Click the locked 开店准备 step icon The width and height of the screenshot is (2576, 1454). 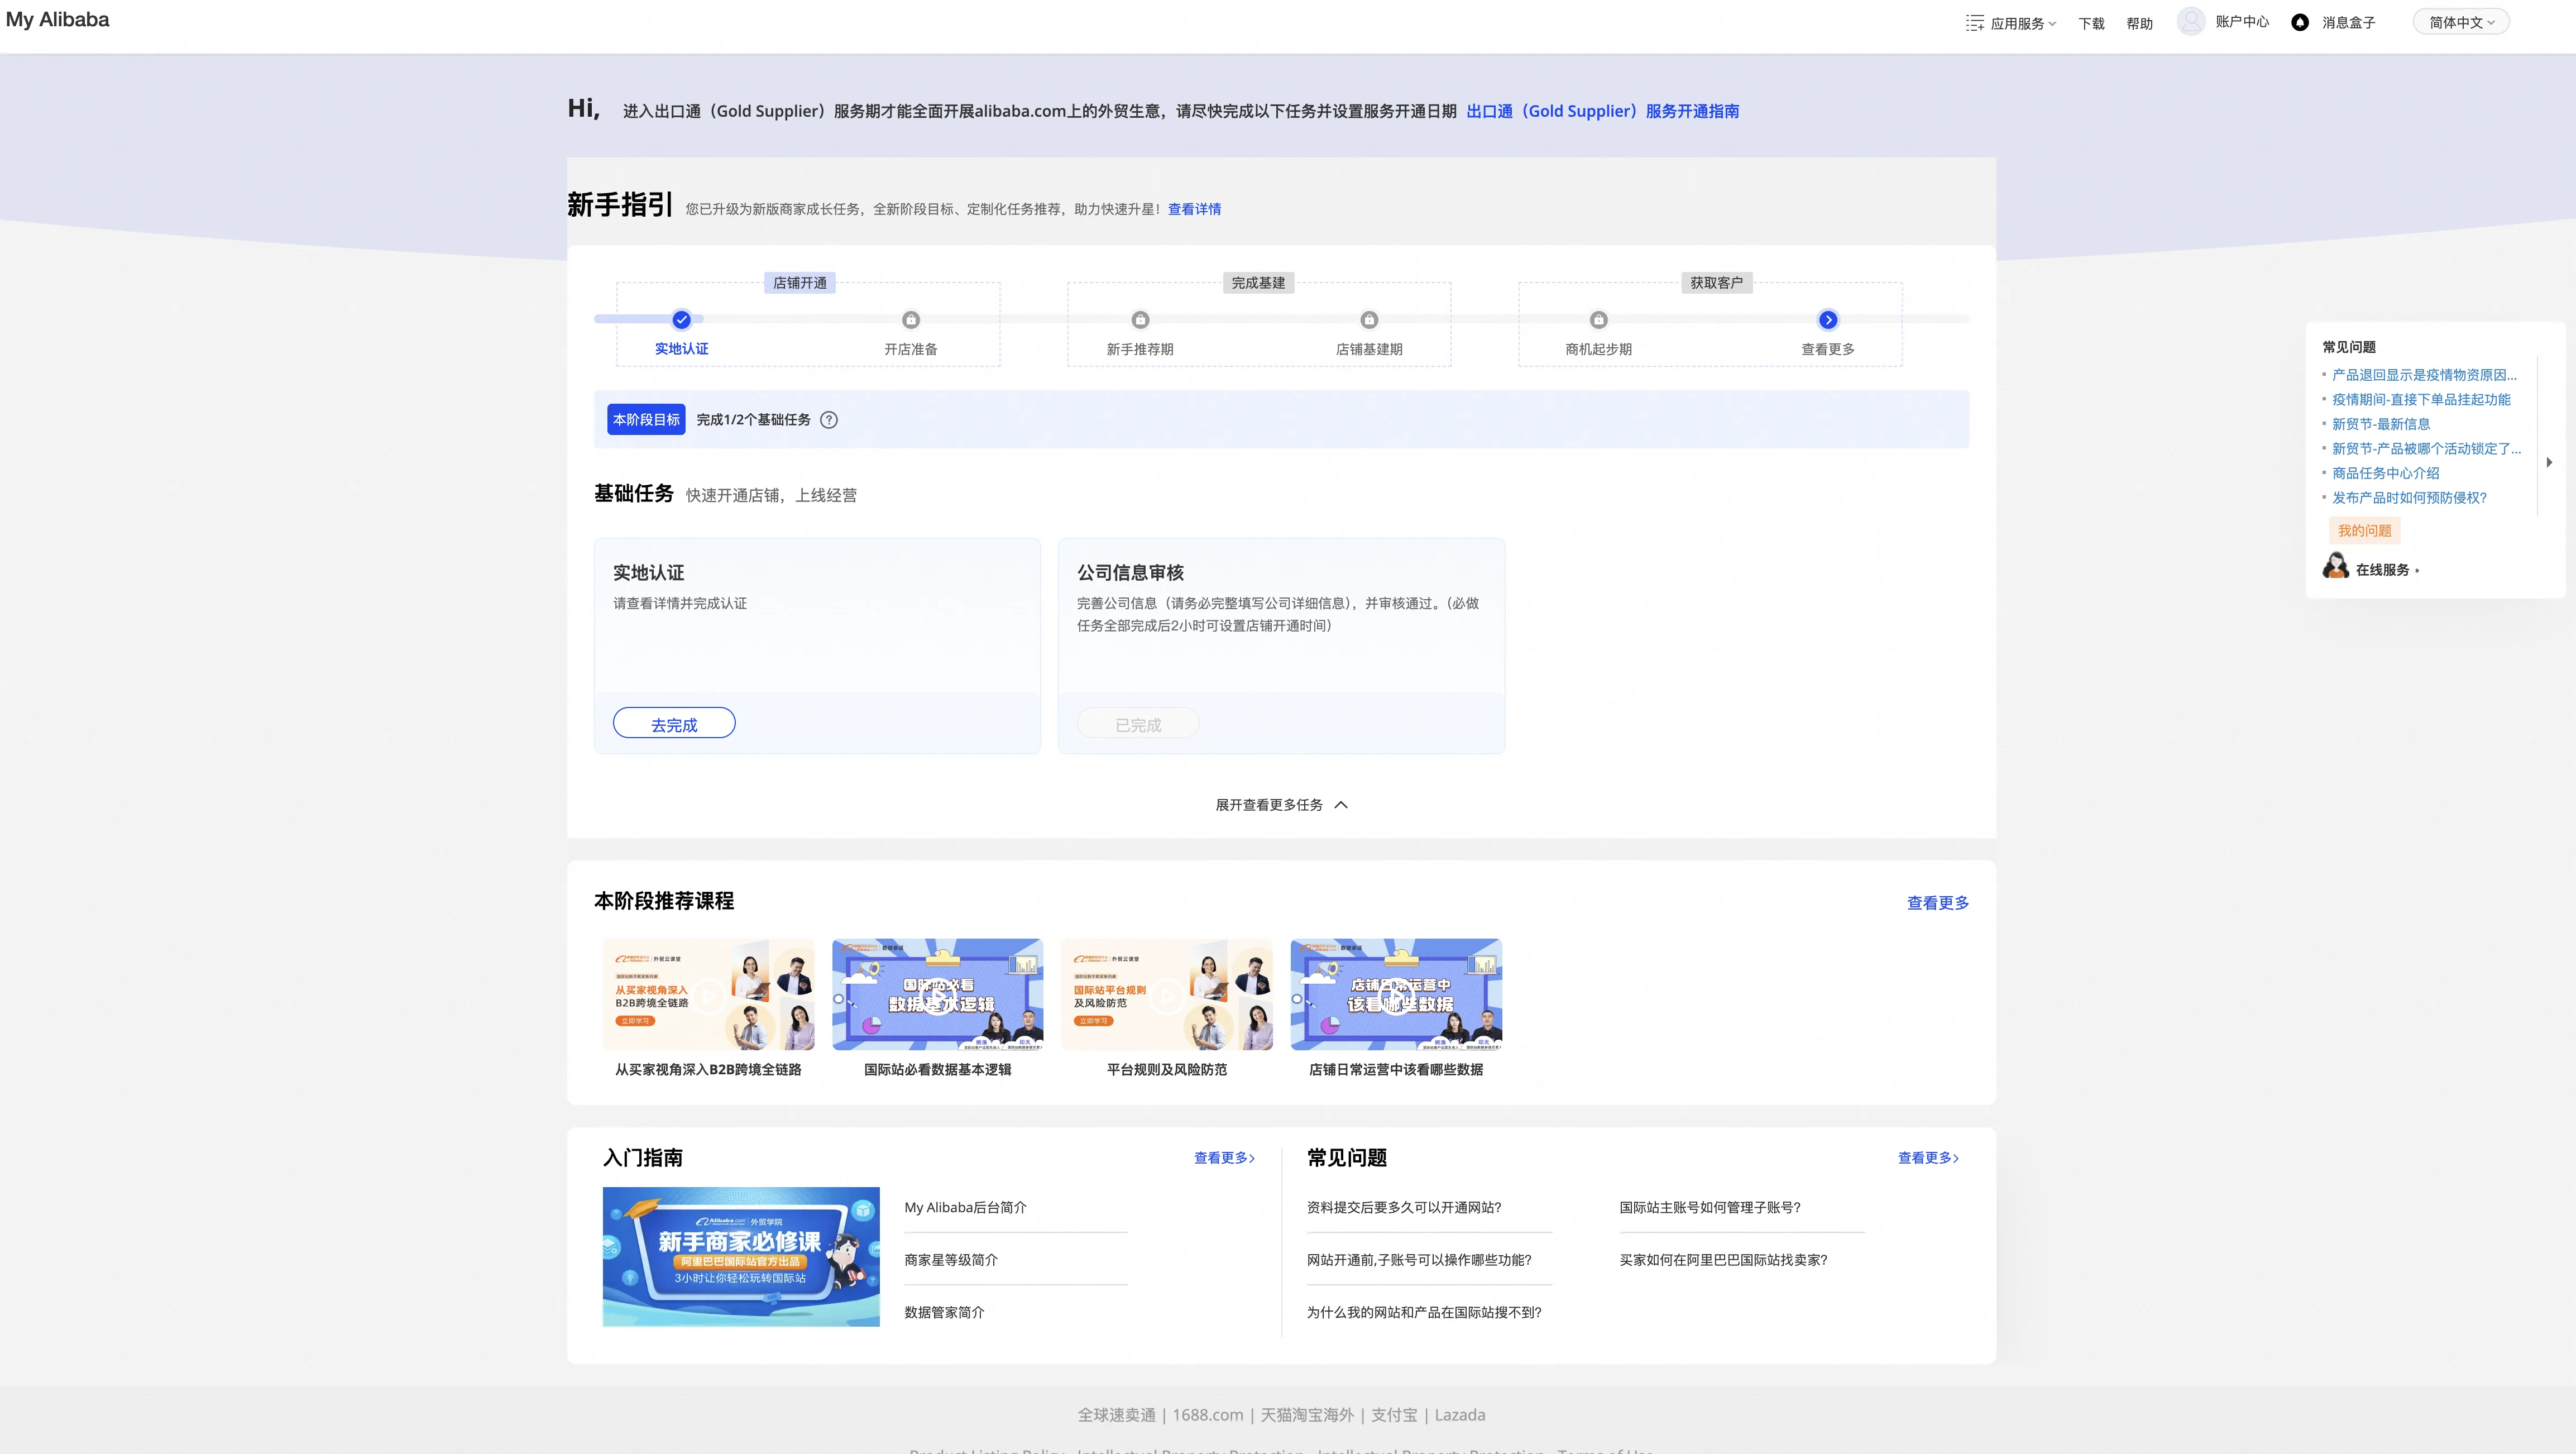(x=910, y=320)
